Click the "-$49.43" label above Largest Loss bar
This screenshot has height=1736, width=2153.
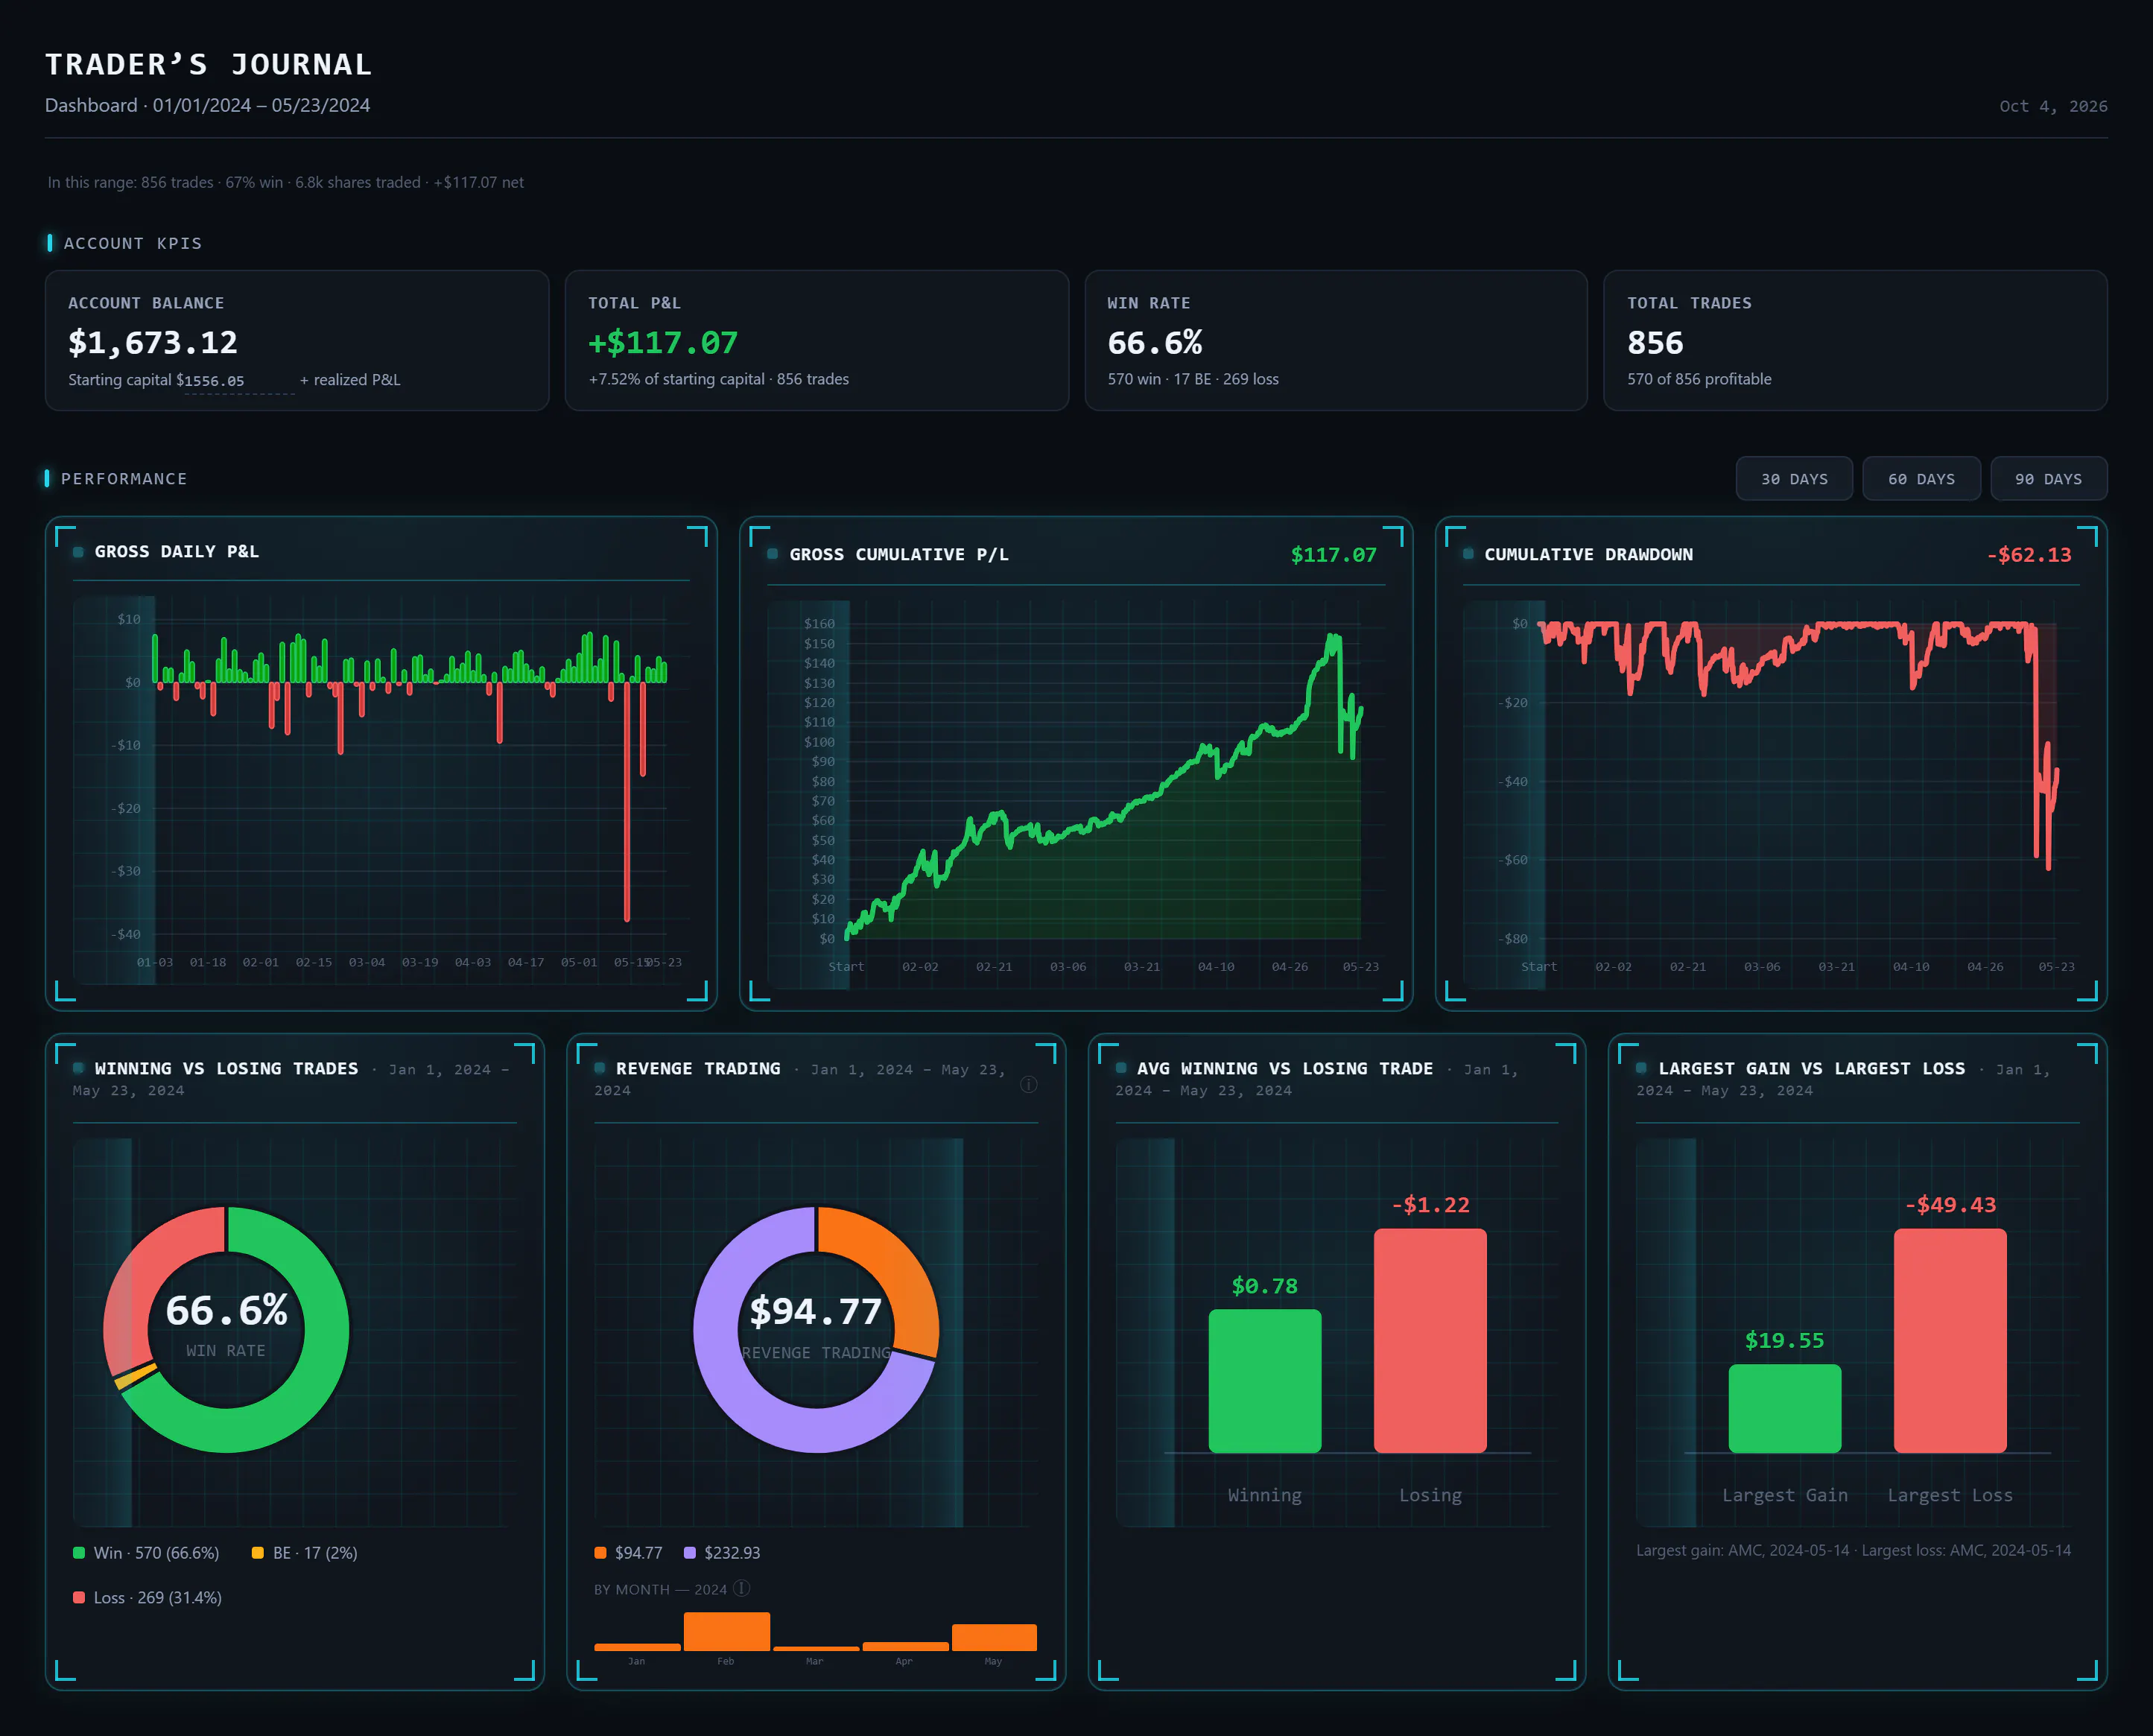(1950, 1205)
